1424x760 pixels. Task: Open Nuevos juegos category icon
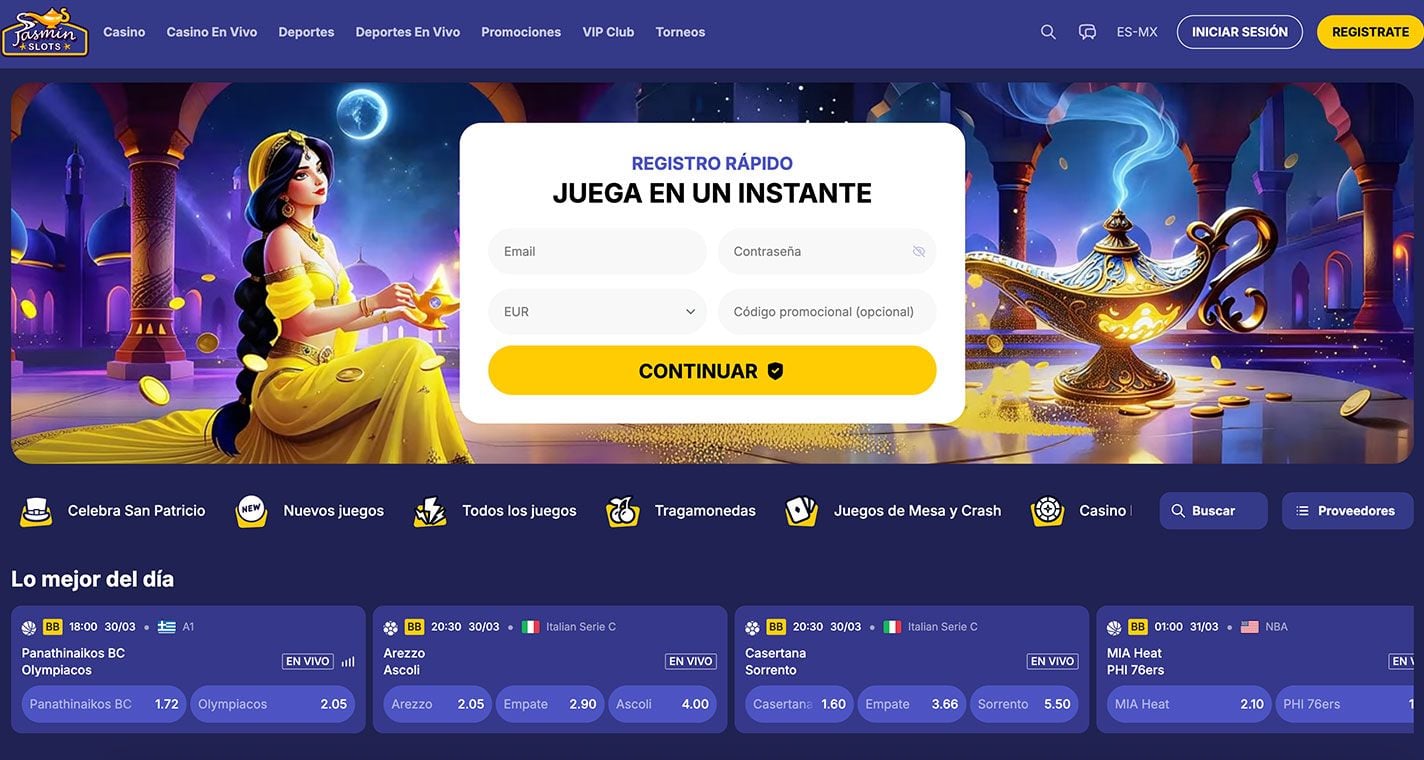(x=251, y=511)
